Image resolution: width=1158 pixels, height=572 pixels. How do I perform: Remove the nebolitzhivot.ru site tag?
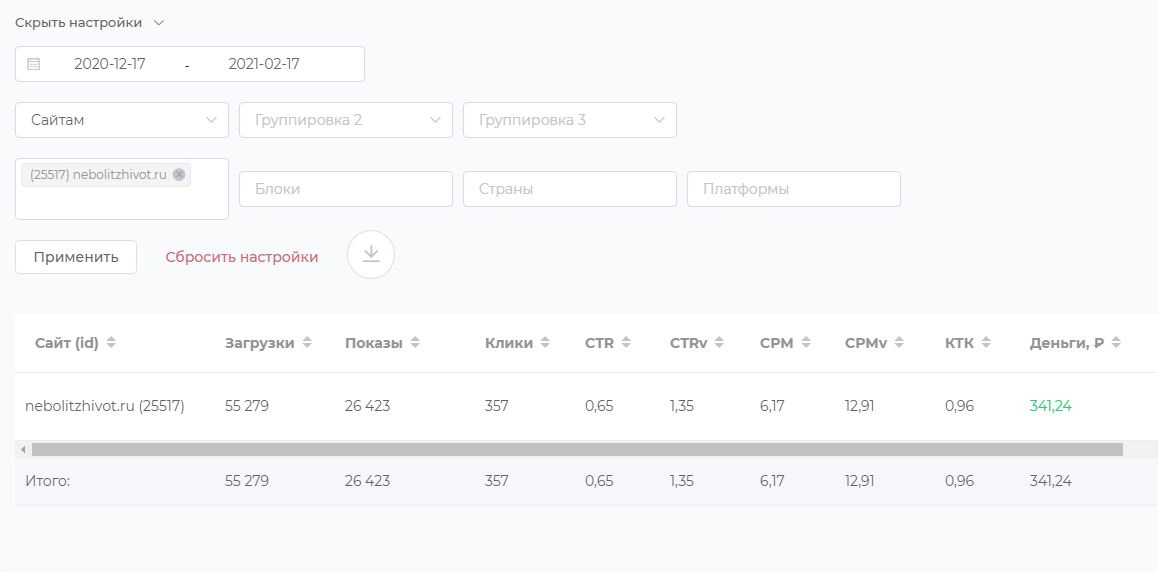tap(179, 175)
